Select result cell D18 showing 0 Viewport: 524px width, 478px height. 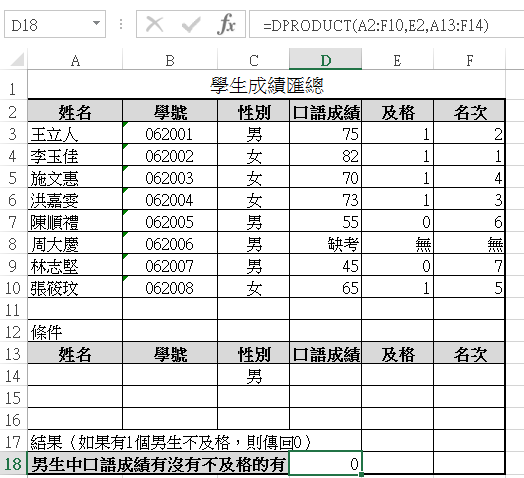[x=325, y=463]
